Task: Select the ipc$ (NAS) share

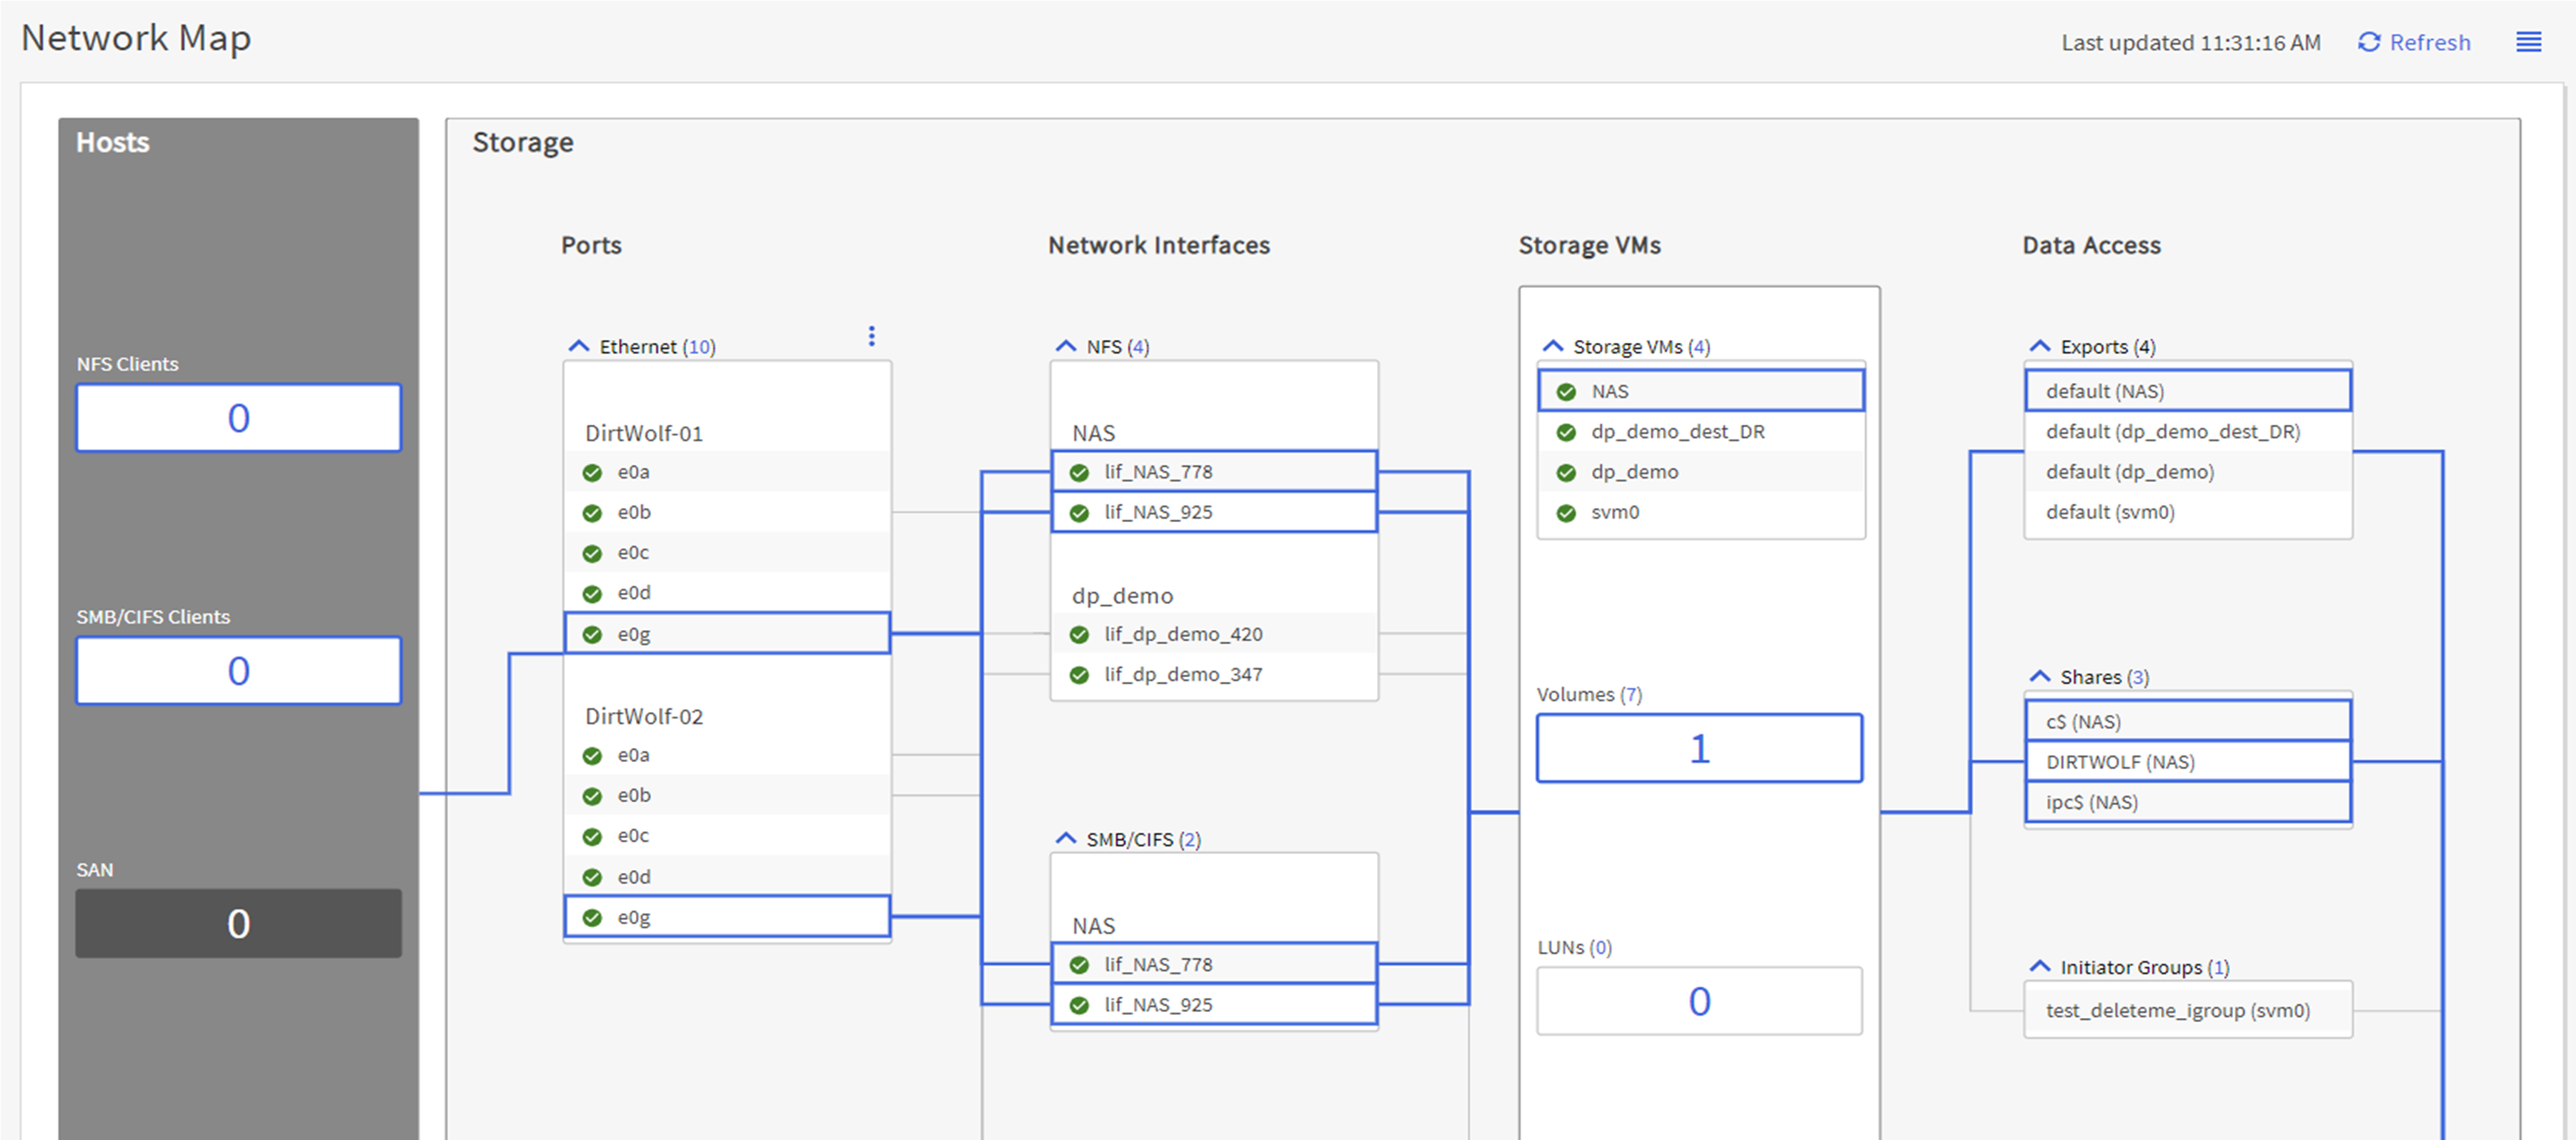Action: coord(2188,802)
